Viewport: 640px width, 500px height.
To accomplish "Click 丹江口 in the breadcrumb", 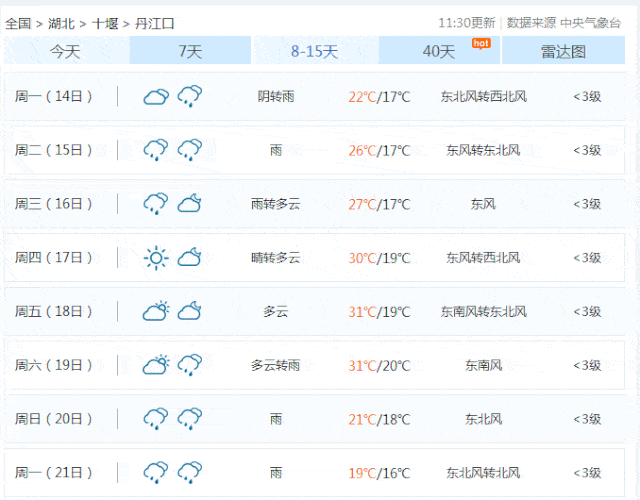I will tap(153, 23).
